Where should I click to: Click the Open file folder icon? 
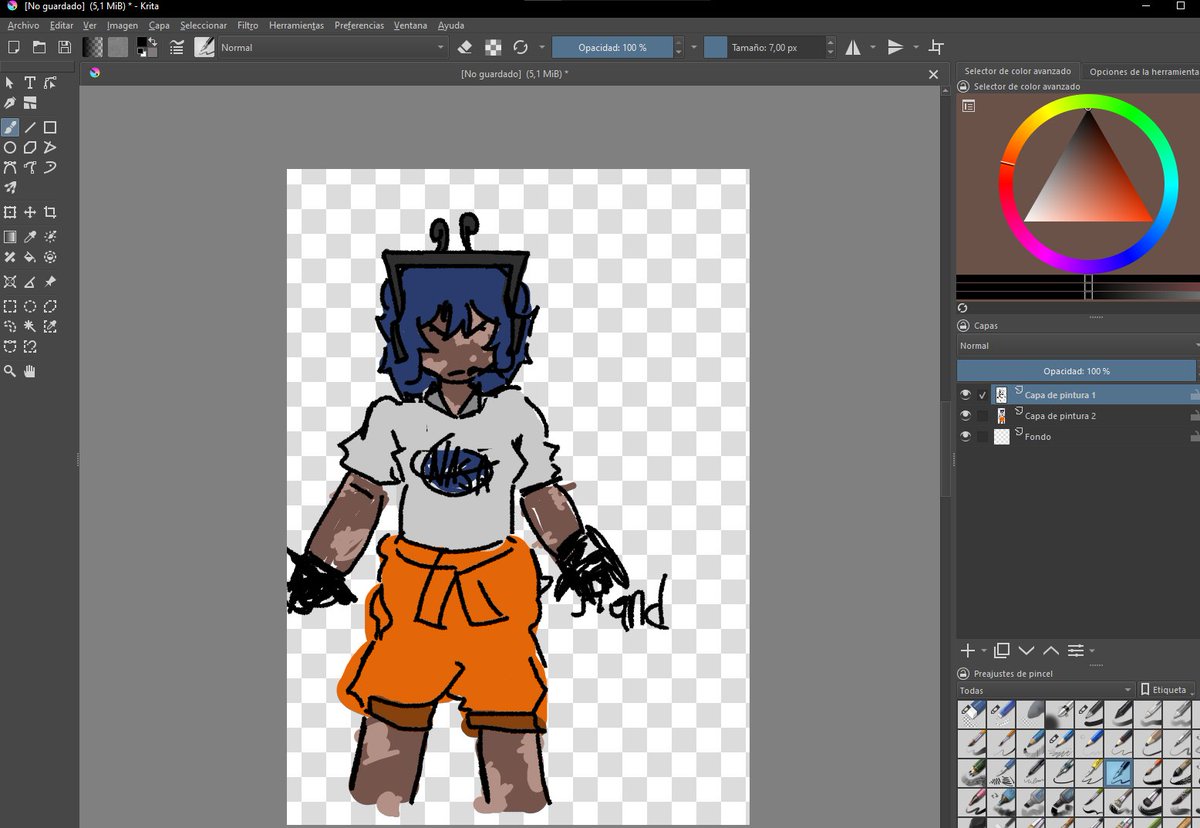tap(39, 47)
